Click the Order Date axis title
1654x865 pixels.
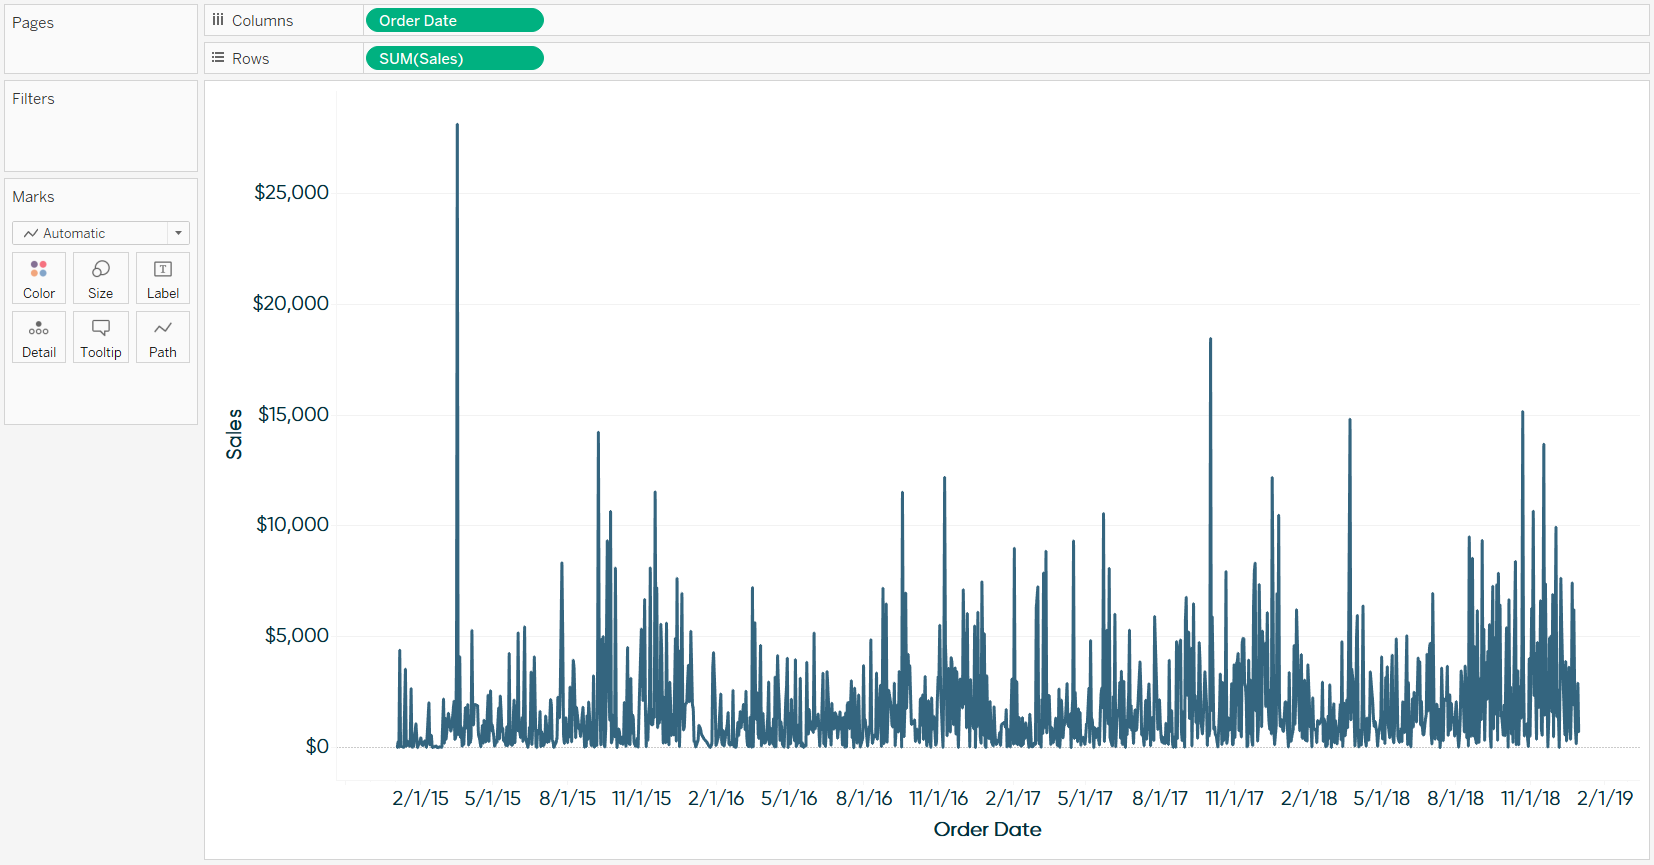coord(987,829)
